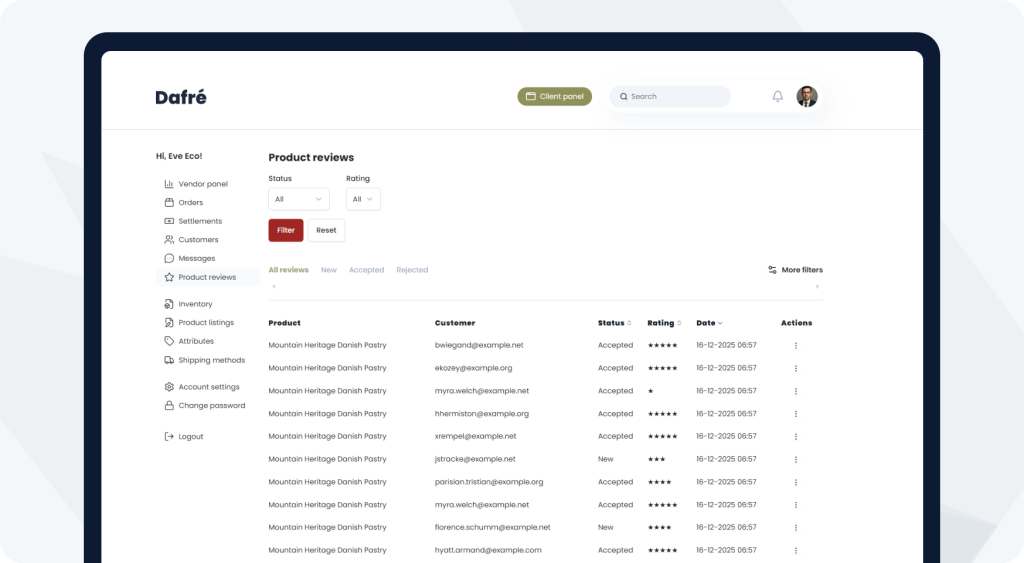Open actions menu for bwiegand@example.net review

click(796, 345)
